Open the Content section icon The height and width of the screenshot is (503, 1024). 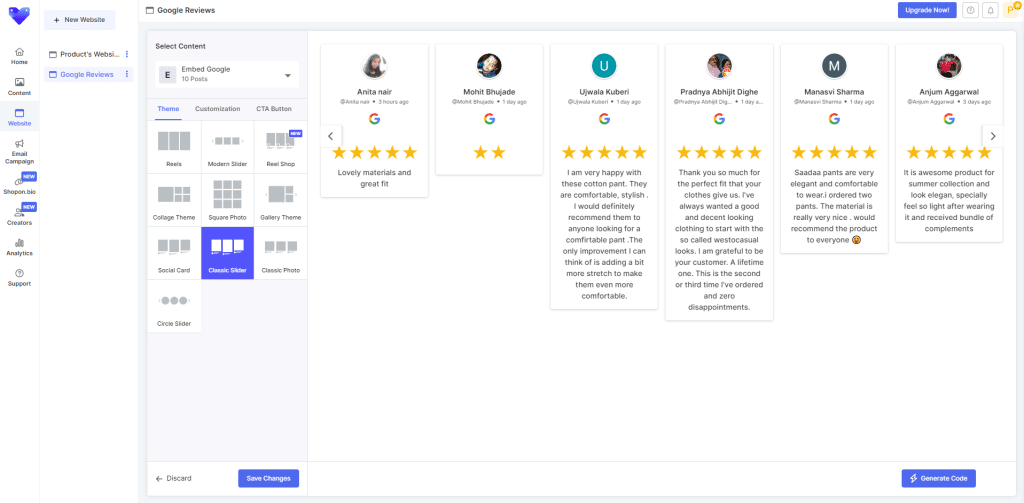click(x=19, y=86)
